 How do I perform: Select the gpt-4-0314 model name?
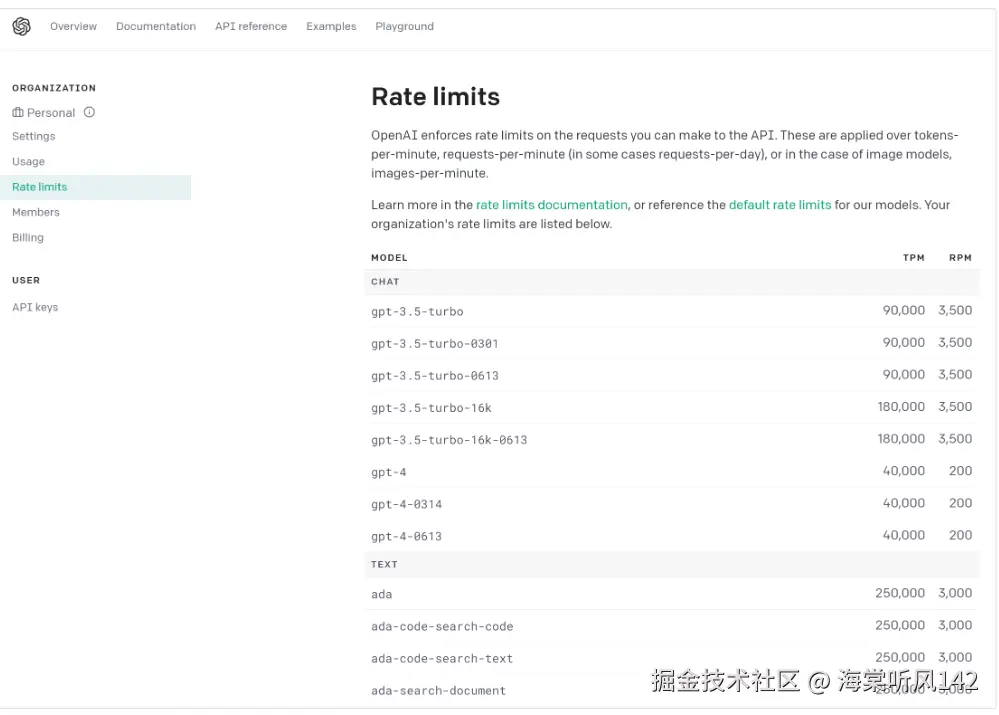coord(406,504)
